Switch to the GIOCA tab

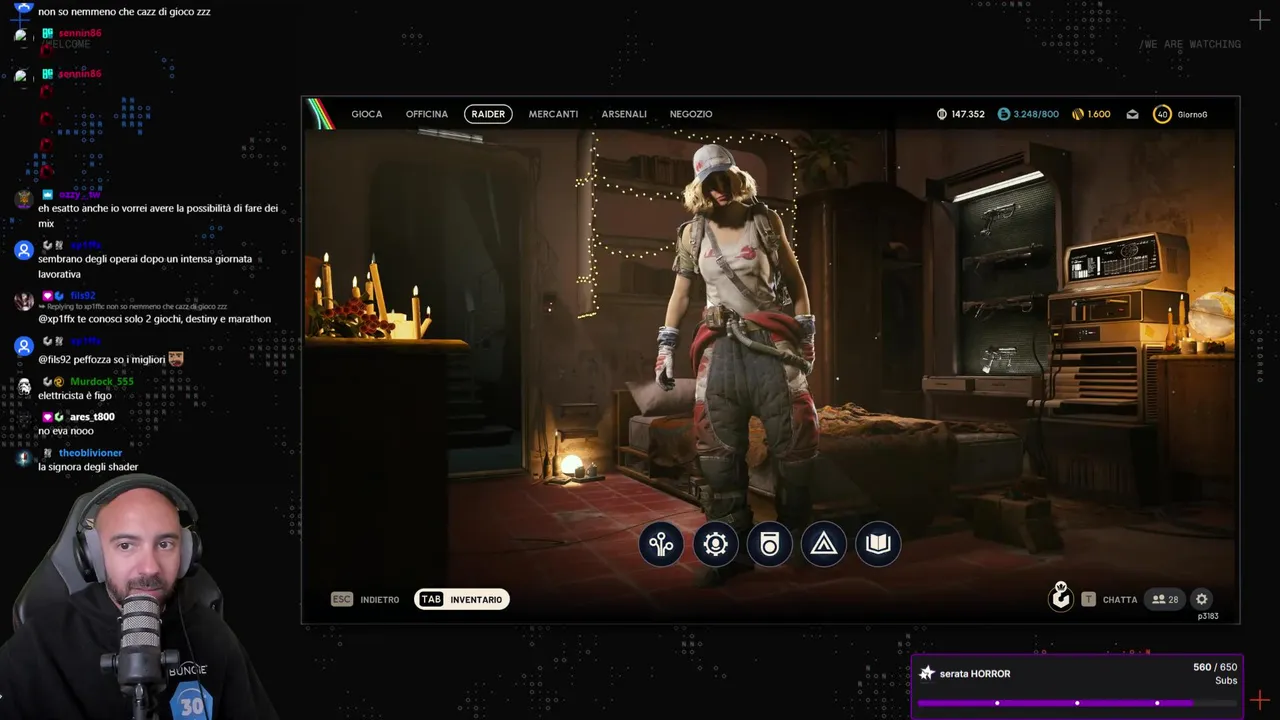pos(367,114)
